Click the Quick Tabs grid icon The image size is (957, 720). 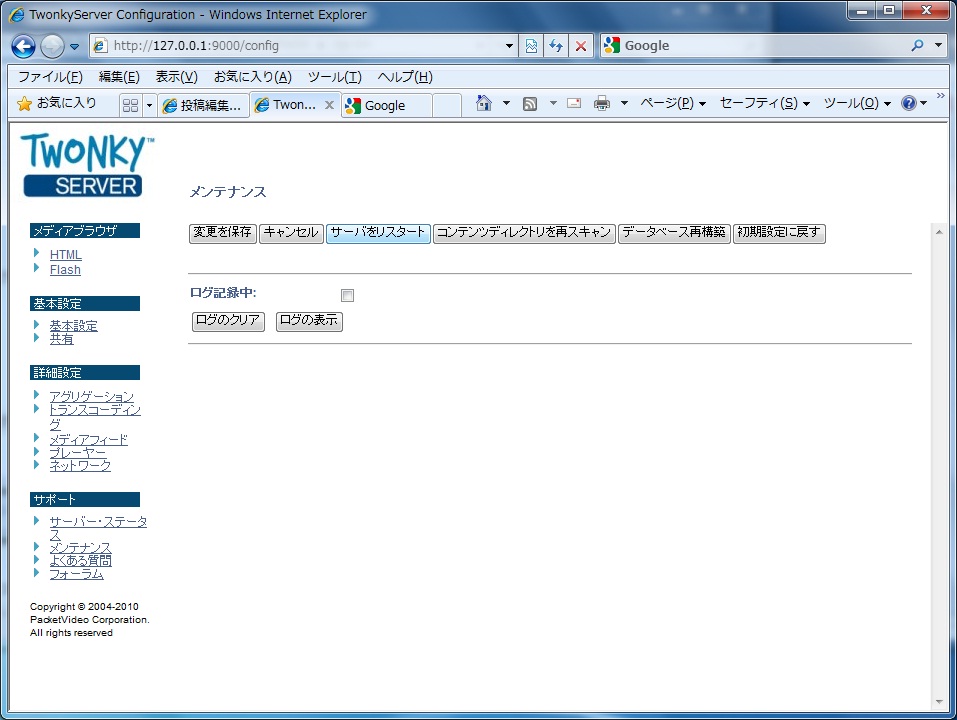[x=130, y=105]
